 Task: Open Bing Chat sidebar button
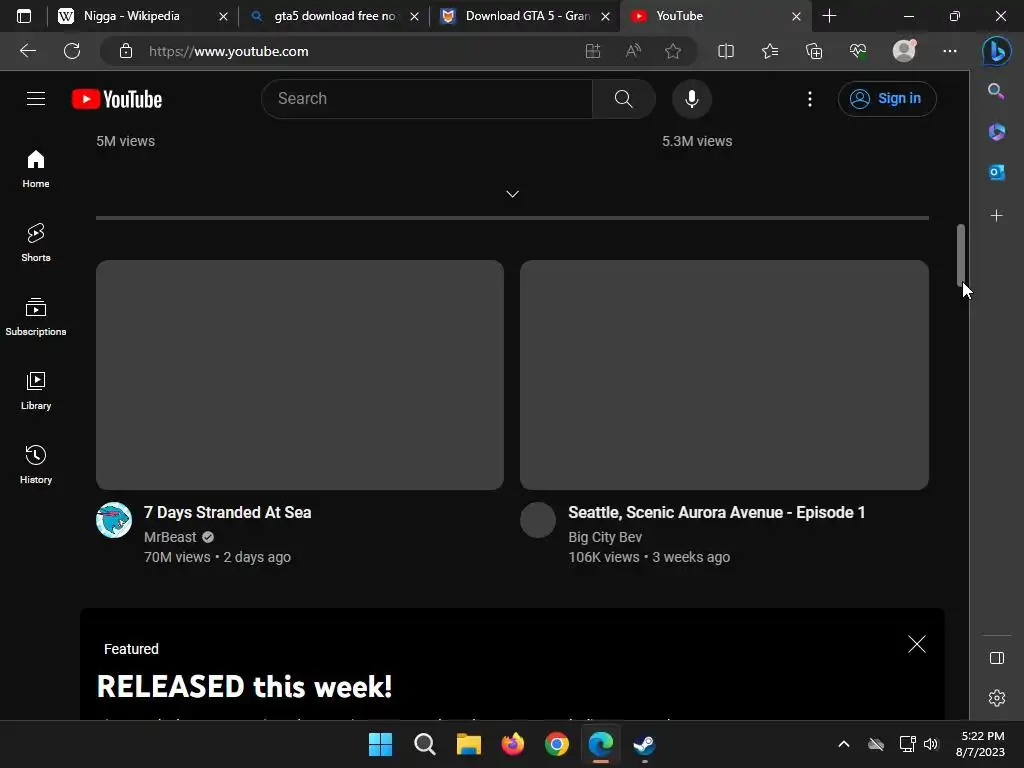point(997,51)
